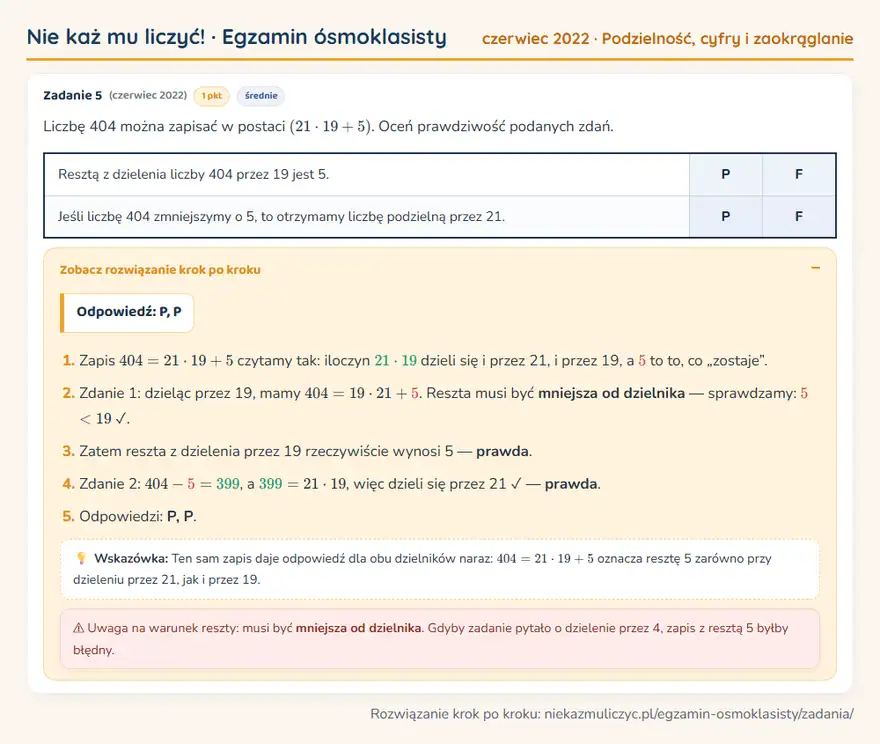The width and height of the screenshot is (880, 744).
Task: Click the 'Wskazówka:' hint text box
Action: click(440, 569)
